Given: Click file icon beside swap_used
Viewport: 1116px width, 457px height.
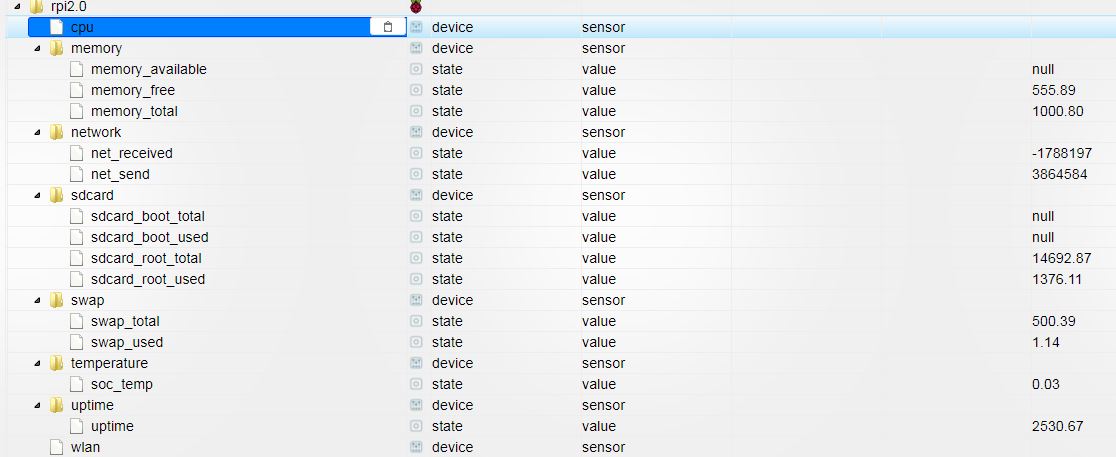Looking at the screenshot, I should (76, 342).
